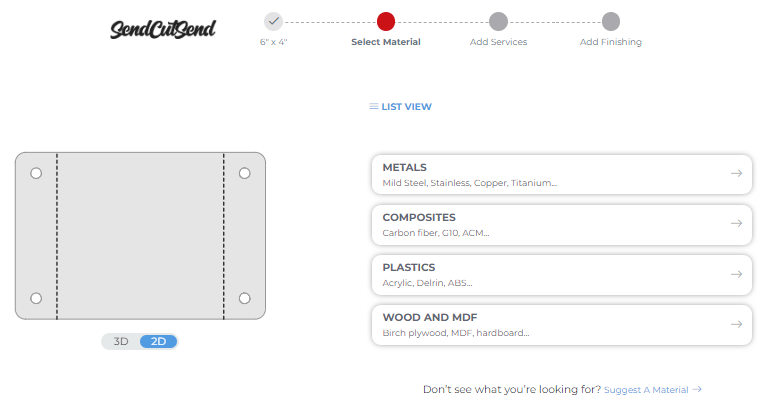Click the part preview thumbnail
The width and height of the screenshot is (774, 412).
tap(140, 236)
